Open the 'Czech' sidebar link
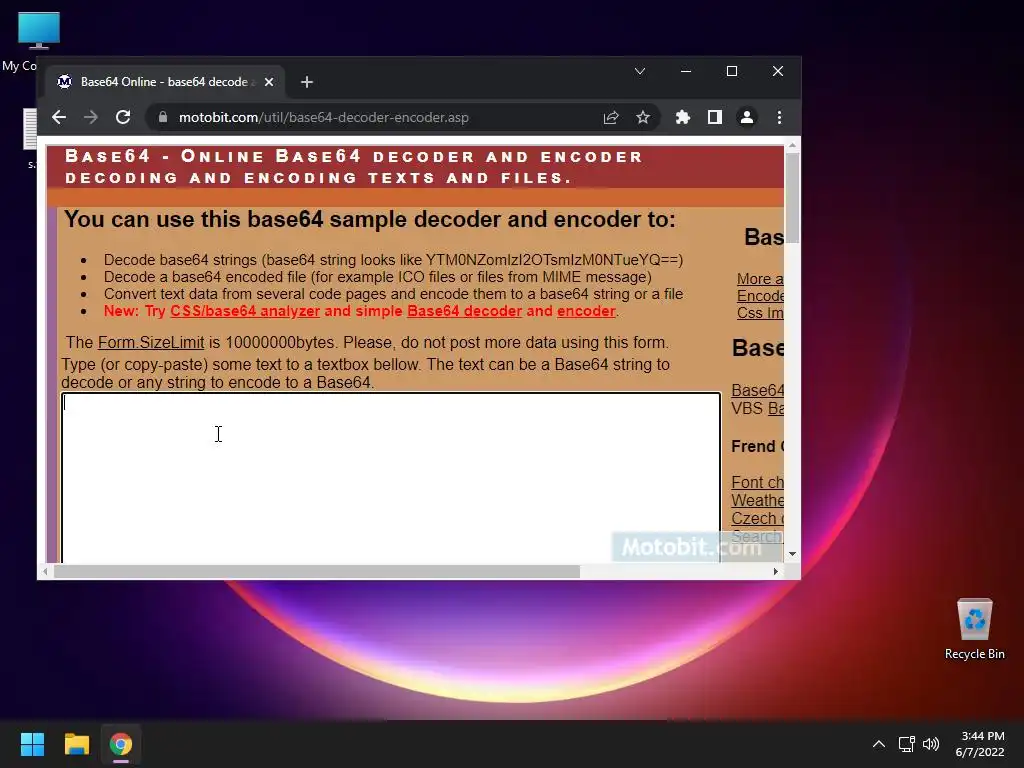The height and width of the screenshot is (768, 1024). (x=757, y=518)
